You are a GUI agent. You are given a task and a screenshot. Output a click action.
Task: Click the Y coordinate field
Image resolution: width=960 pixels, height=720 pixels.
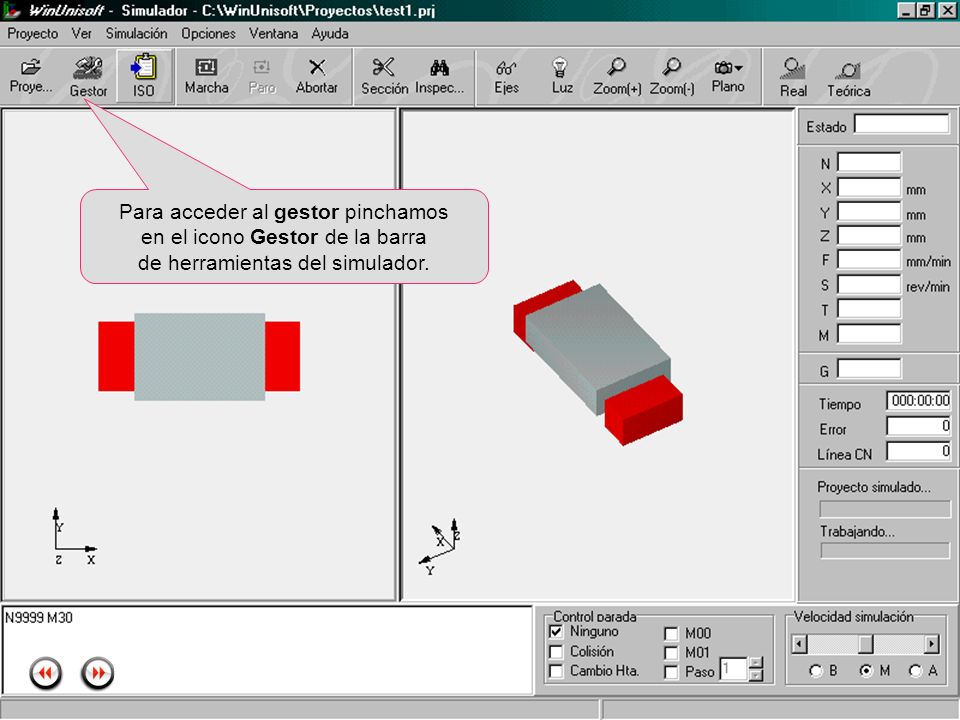click(x=869, y=212)
